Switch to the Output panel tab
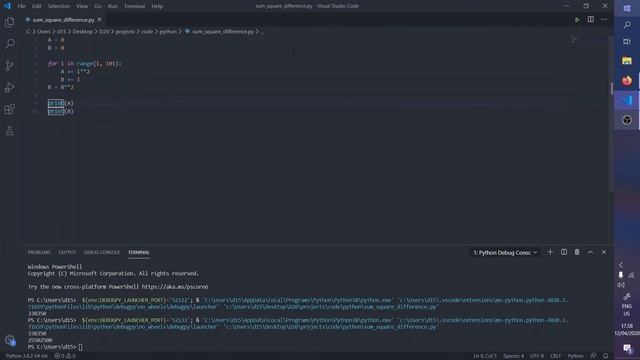This screenshot has height=360, width=640. click(x=67, y=252)
